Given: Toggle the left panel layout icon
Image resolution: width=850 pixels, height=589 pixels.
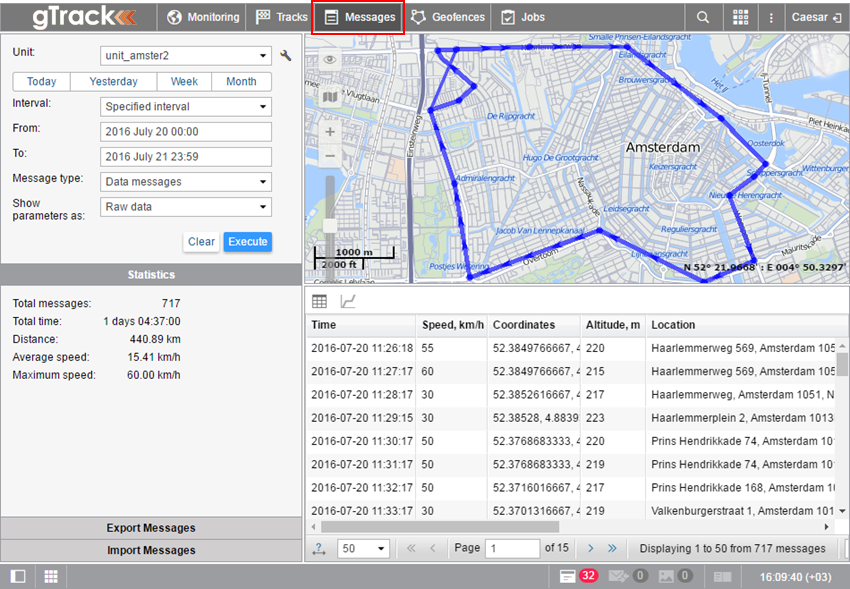Looking at the screenshot, I should tap(18, 576).
